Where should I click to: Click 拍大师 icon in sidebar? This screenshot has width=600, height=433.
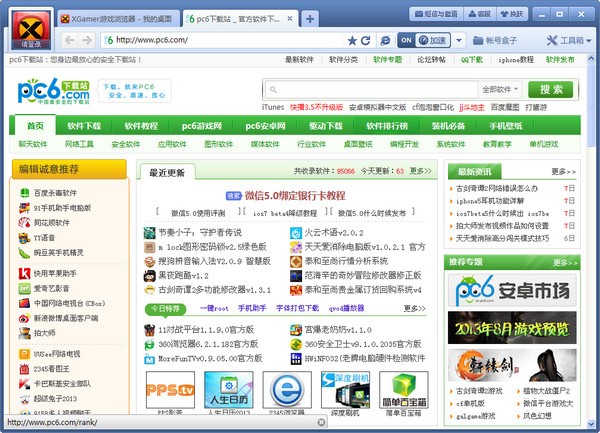pos(24,333)
